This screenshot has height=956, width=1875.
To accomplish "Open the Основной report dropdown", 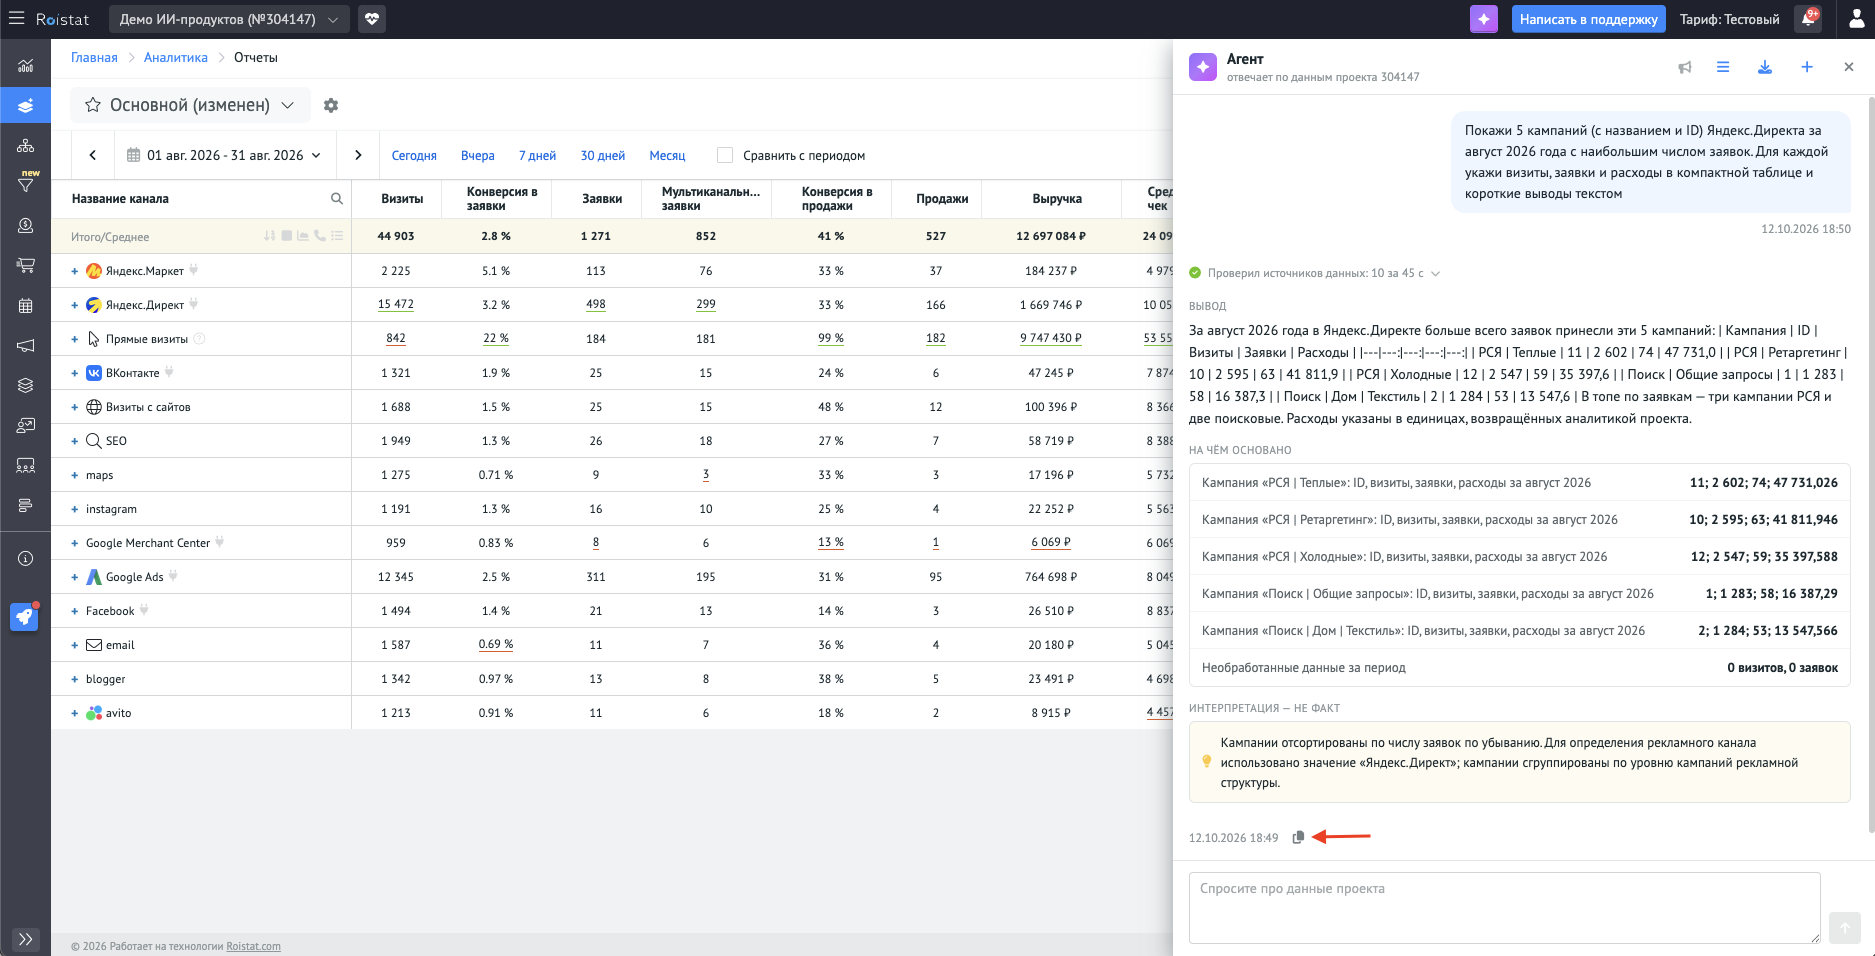I will coord(190,105).
